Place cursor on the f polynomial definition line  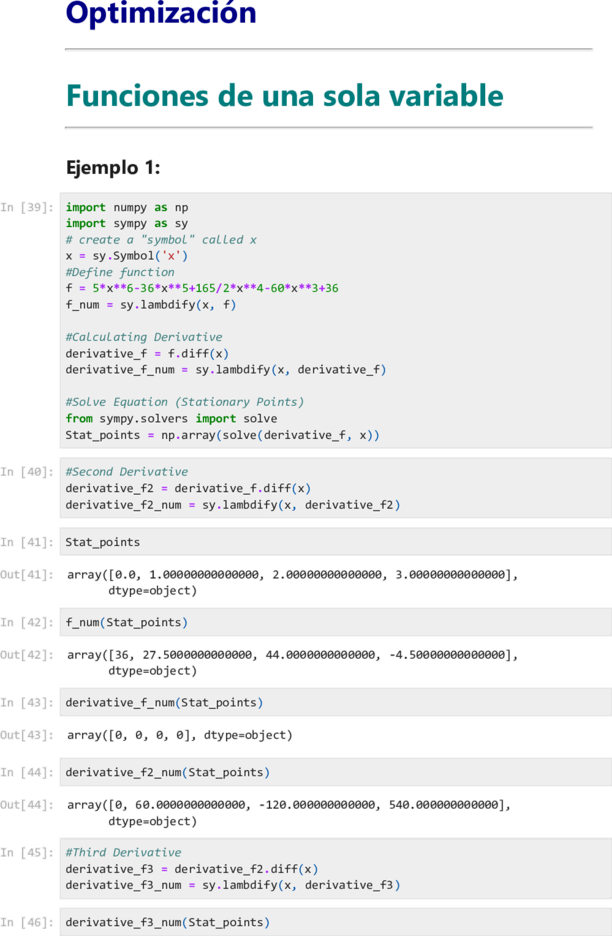(x=202, y=288)
